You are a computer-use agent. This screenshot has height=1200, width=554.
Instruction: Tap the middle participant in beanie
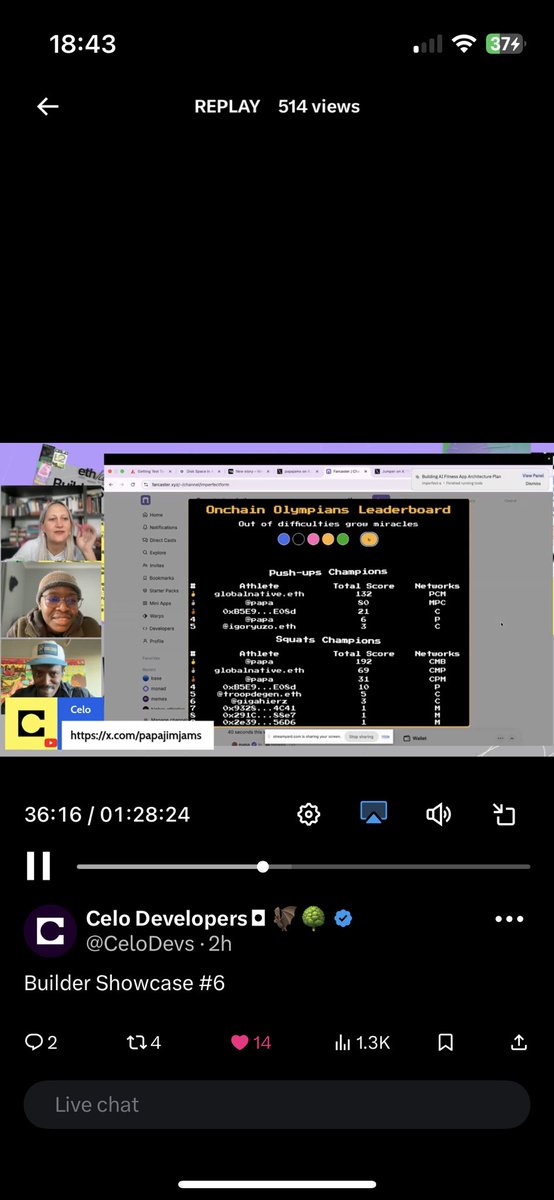pyautogui.click(x=51, y=600)
